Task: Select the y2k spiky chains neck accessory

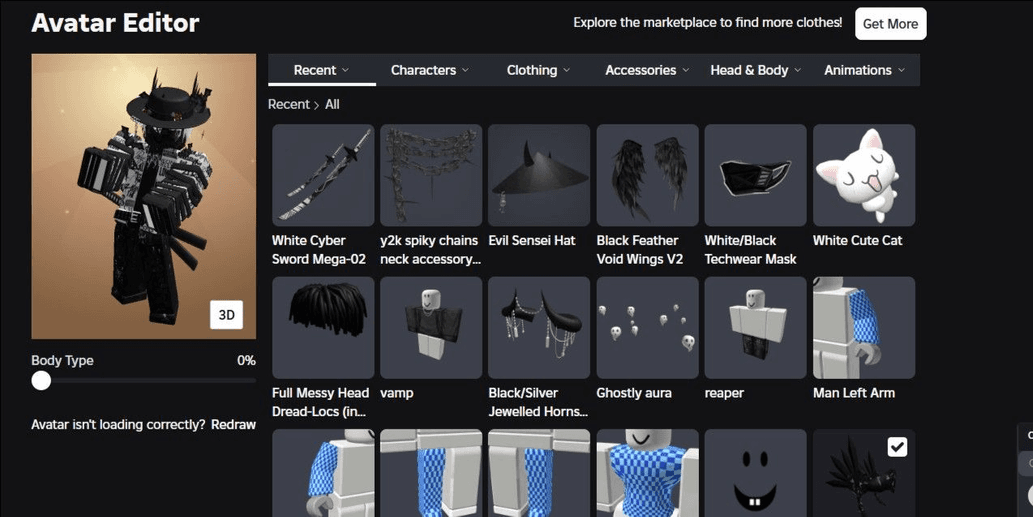Action: point(431,175)
